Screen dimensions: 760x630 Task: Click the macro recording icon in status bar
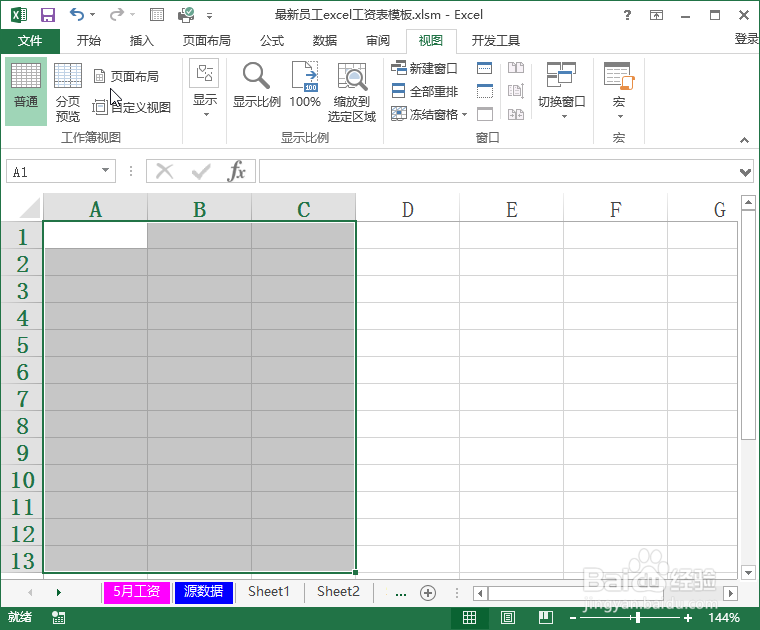pos(59,617)
